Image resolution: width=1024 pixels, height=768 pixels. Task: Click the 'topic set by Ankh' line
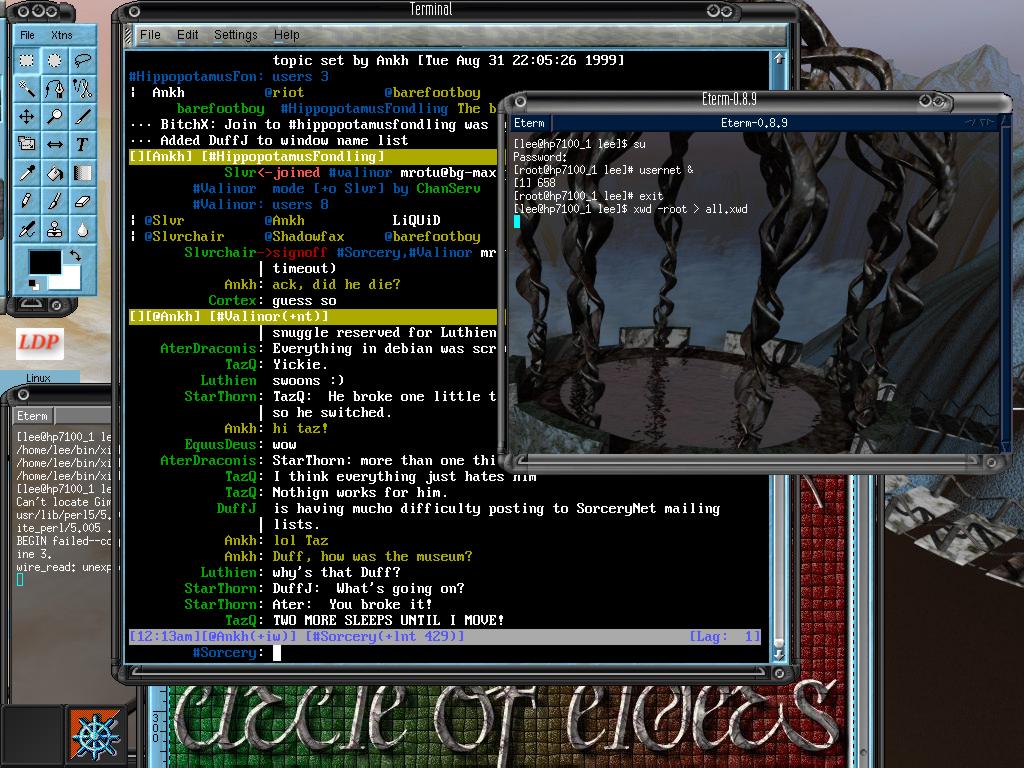click(x=449, y=60)
